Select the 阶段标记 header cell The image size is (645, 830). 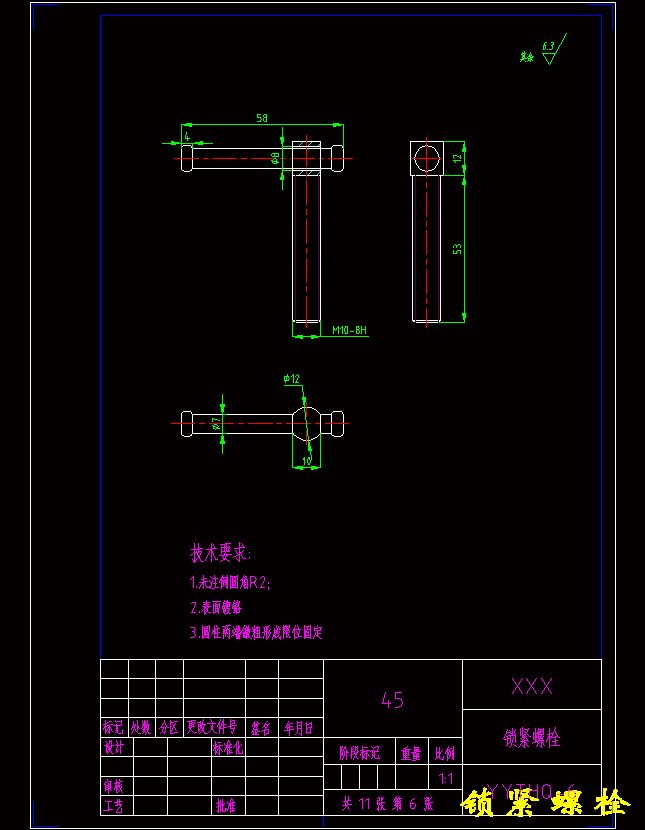pyautogui.click(x=359, y=753)
